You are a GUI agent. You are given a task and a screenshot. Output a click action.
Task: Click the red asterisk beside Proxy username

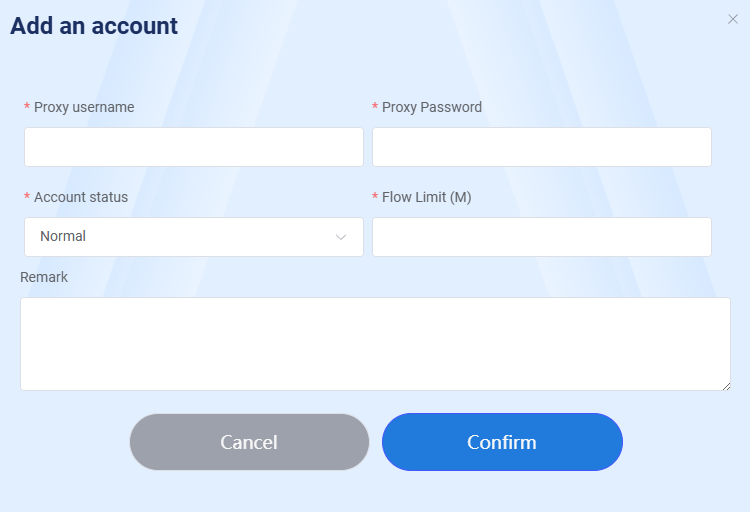[x=27, y=106]
